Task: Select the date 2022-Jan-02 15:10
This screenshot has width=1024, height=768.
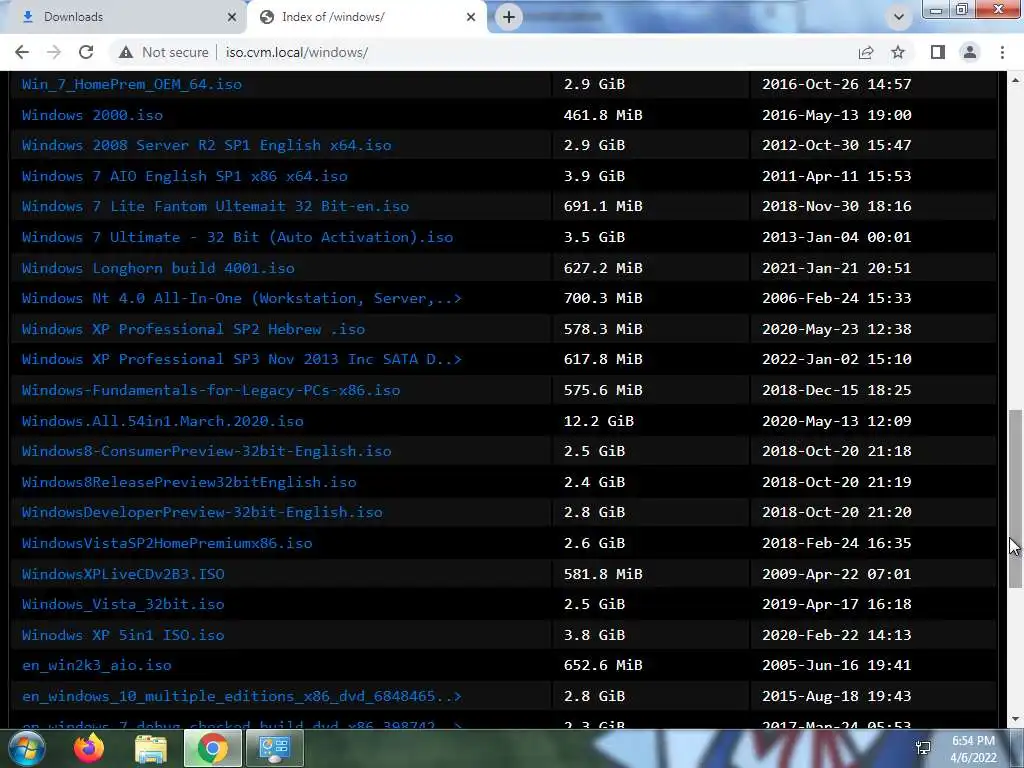Action: click(x=837, y=359)
